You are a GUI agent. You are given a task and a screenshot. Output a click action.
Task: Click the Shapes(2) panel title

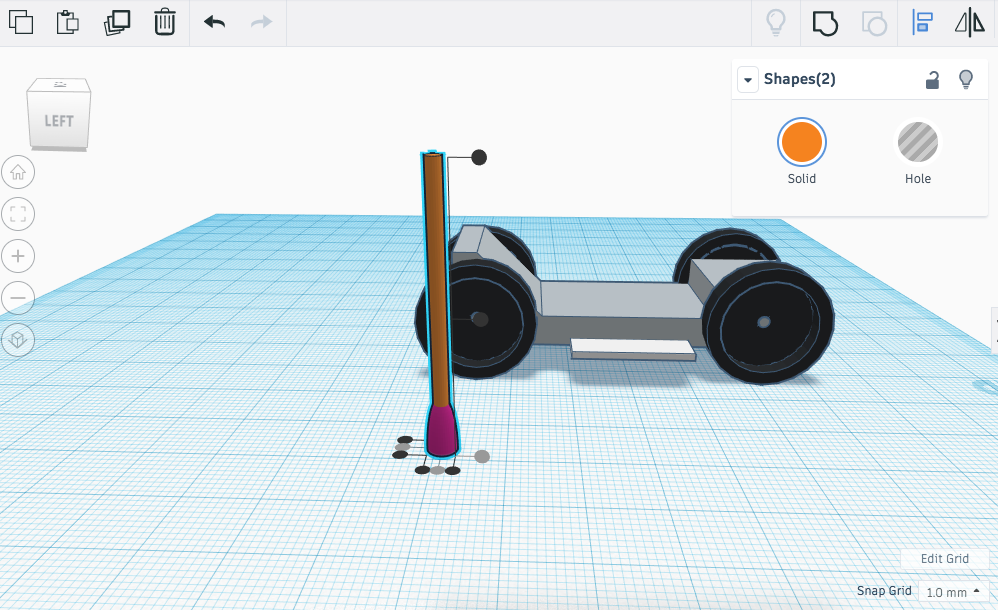coord(799,79)
